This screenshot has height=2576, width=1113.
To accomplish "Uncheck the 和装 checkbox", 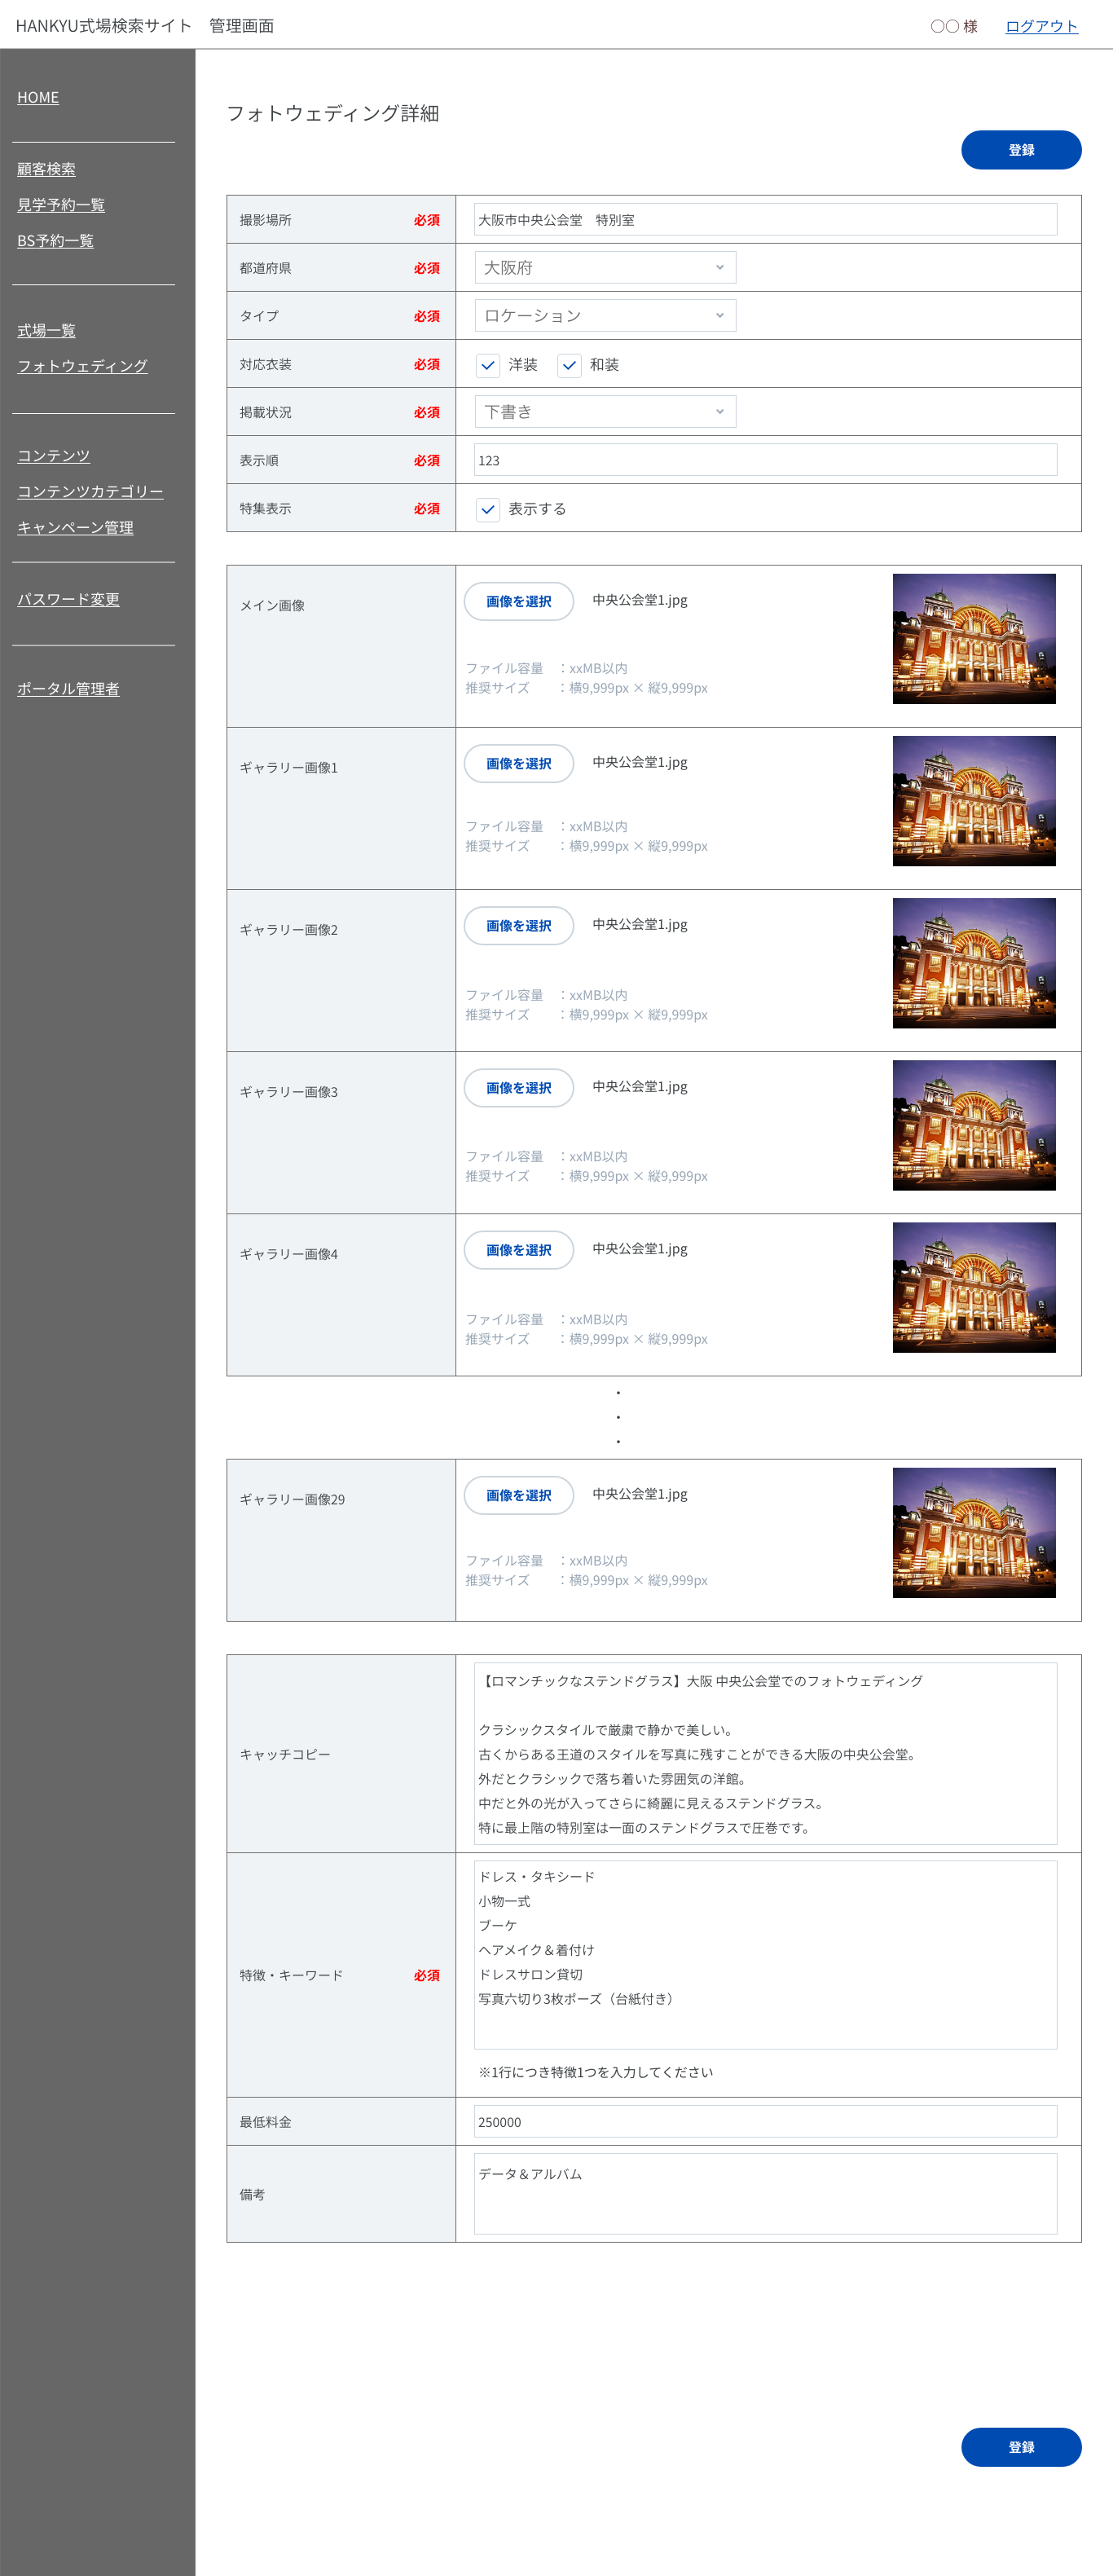I will 569,365.
